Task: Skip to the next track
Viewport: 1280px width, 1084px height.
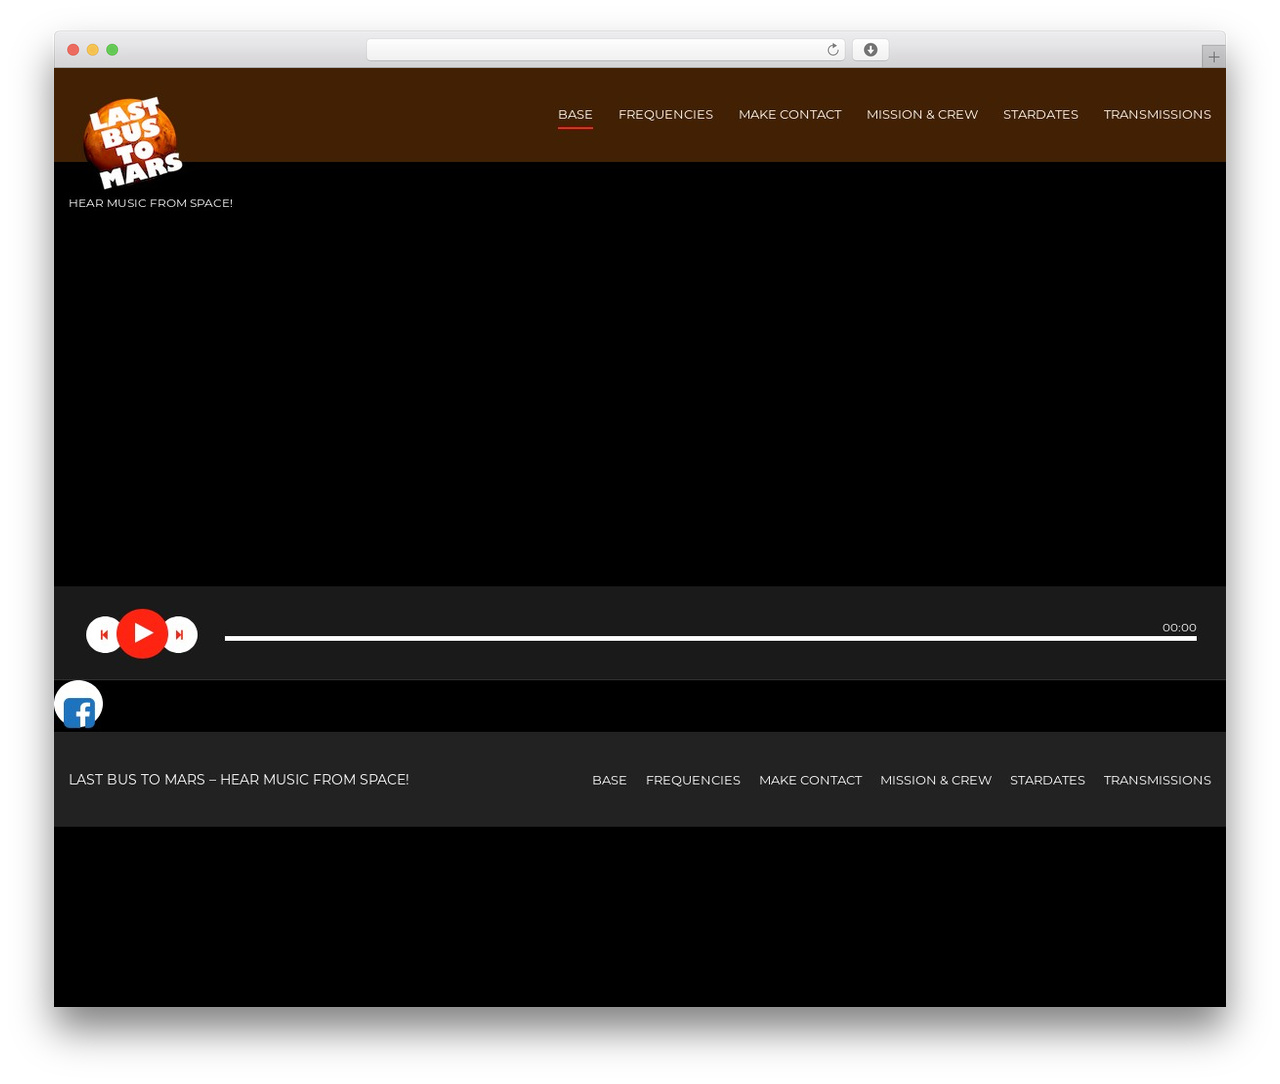Action: coord(180,635)
